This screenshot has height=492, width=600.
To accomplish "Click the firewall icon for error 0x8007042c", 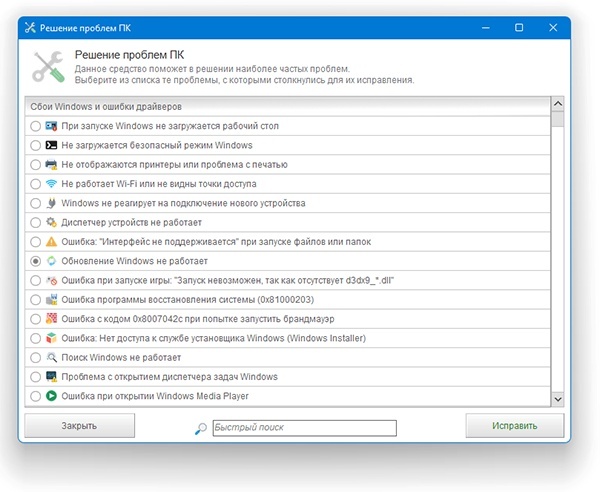I will 51,319.
